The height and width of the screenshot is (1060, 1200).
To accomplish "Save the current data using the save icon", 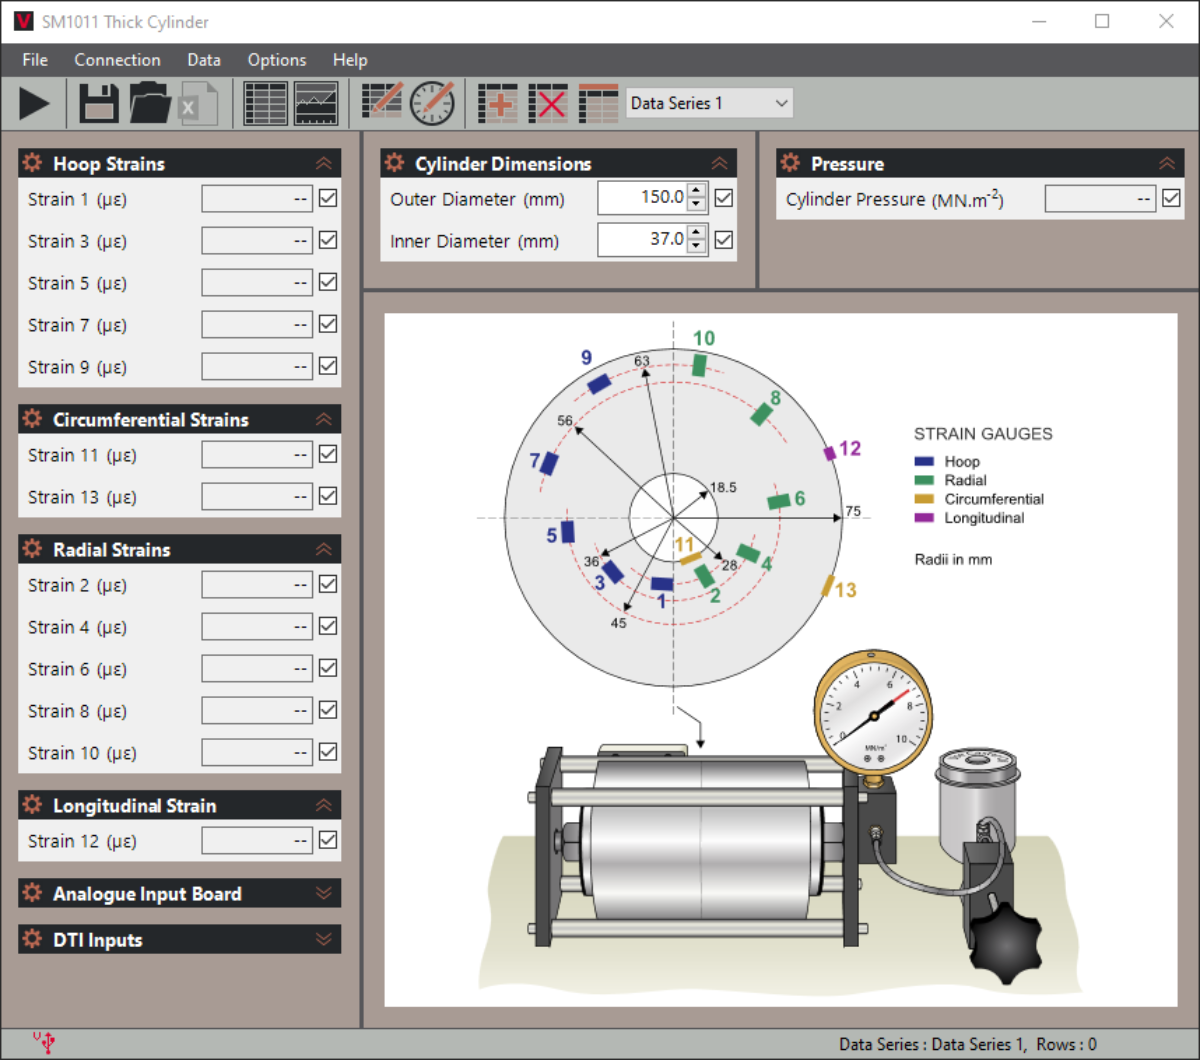I will (x=98, y=103).
